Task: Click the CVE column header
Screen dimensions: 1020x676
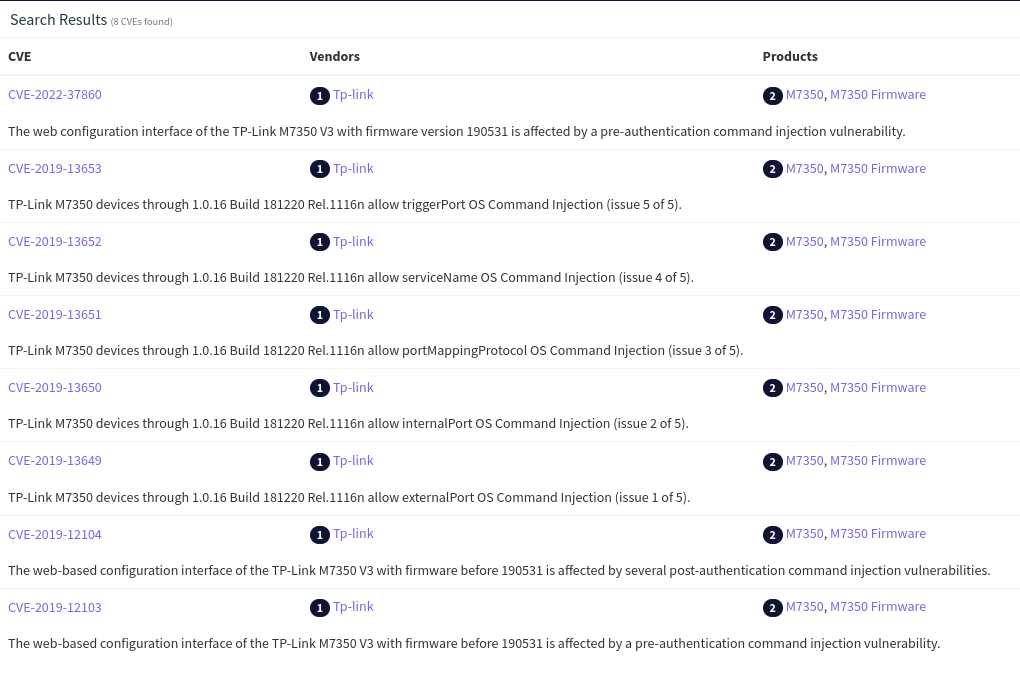Action: tap(20, 56)
